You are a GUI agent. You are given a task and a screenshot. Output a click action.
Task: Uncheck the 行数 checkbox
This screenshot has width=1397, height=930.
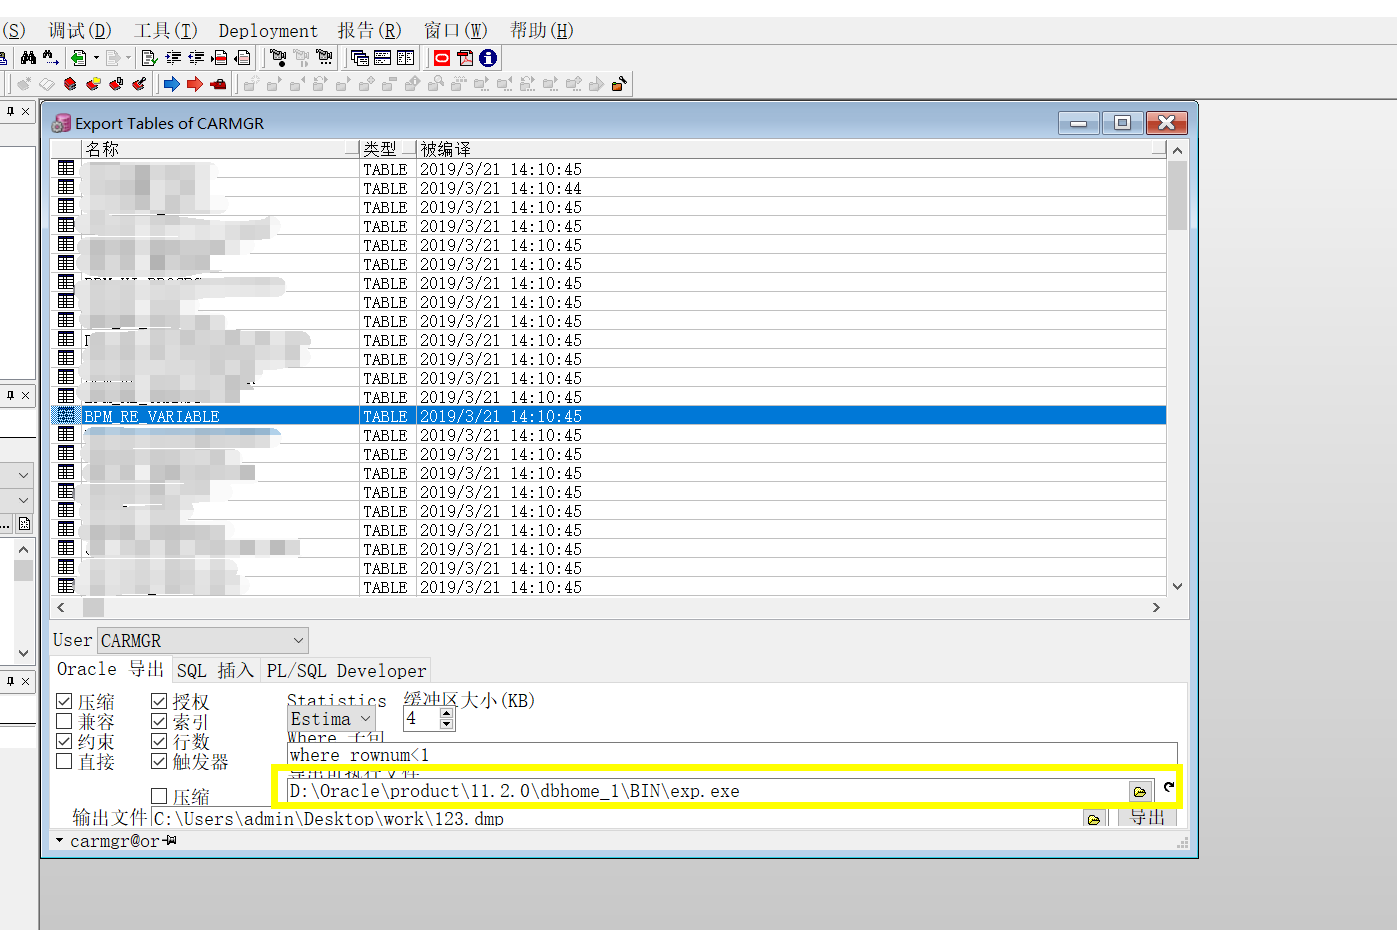click(x=159, y=741)
